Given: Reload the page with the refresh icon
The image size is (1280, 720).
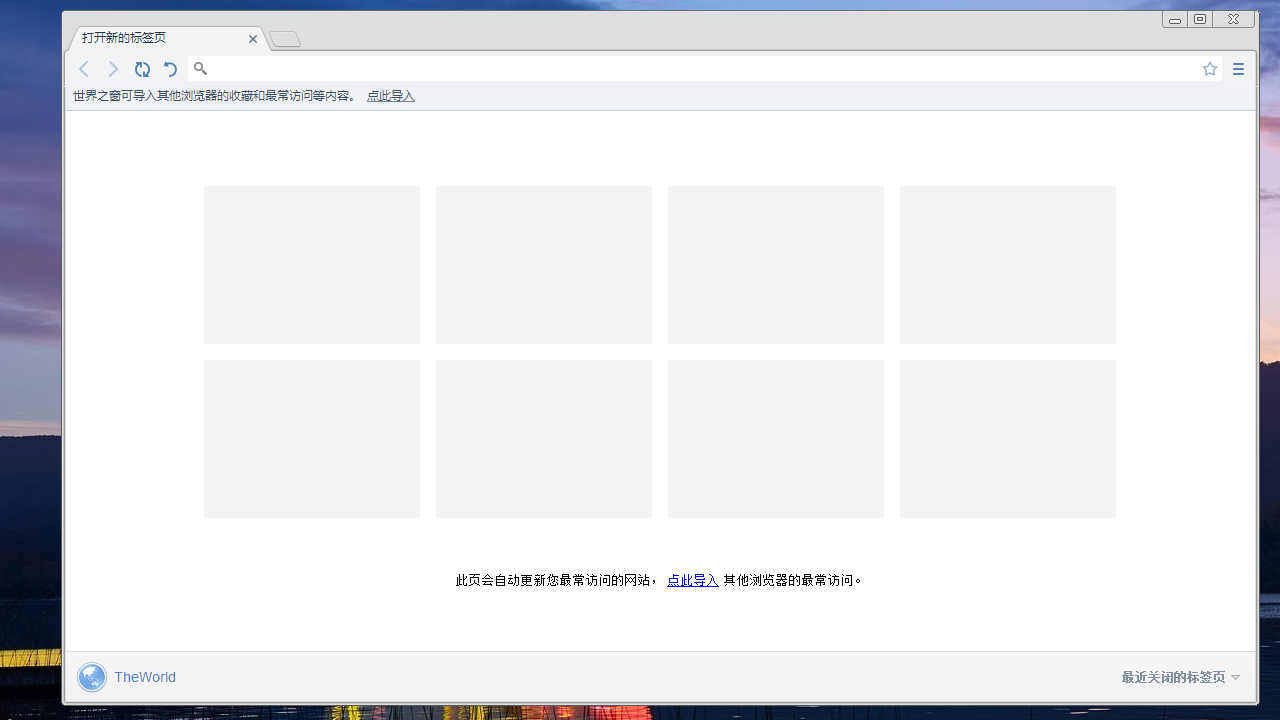Looking at the screenshot, I should pos(142,69).
